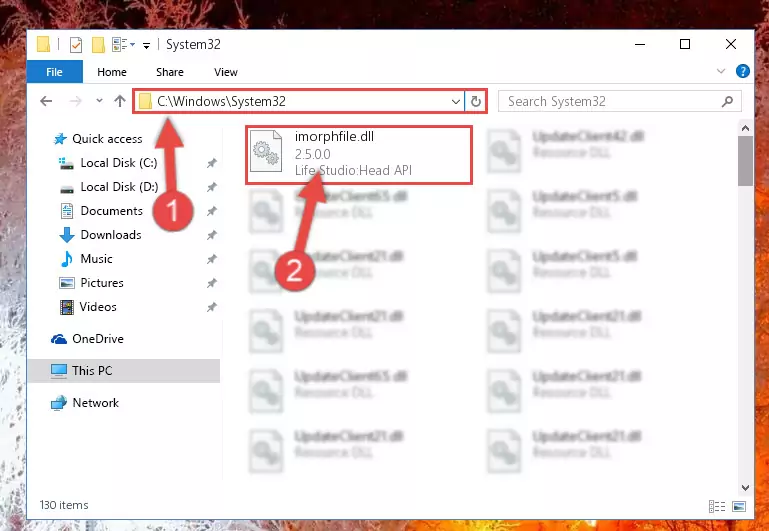Click the scrollbar down arrow

coord(745,488)
